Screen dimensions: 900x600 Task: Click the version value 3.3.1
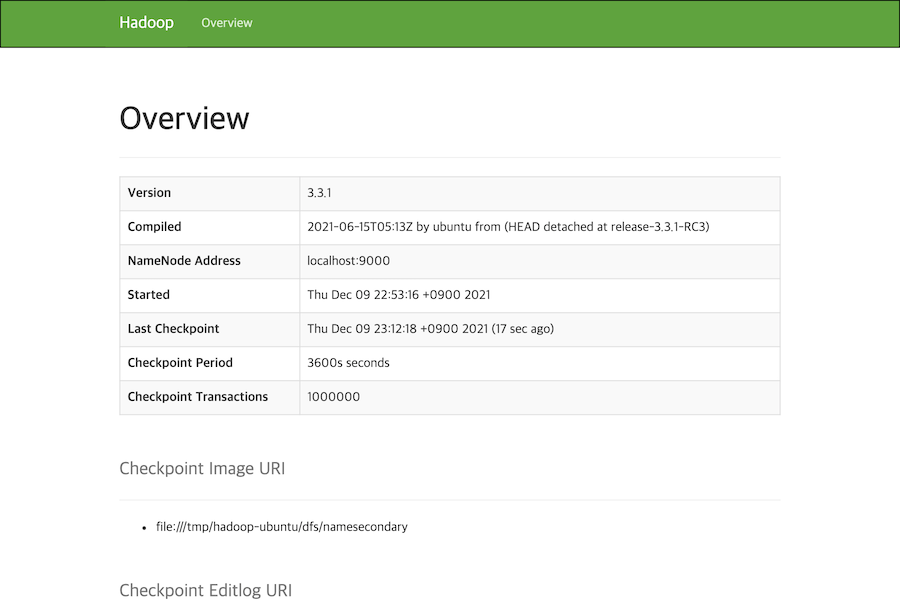coord(320,193)
